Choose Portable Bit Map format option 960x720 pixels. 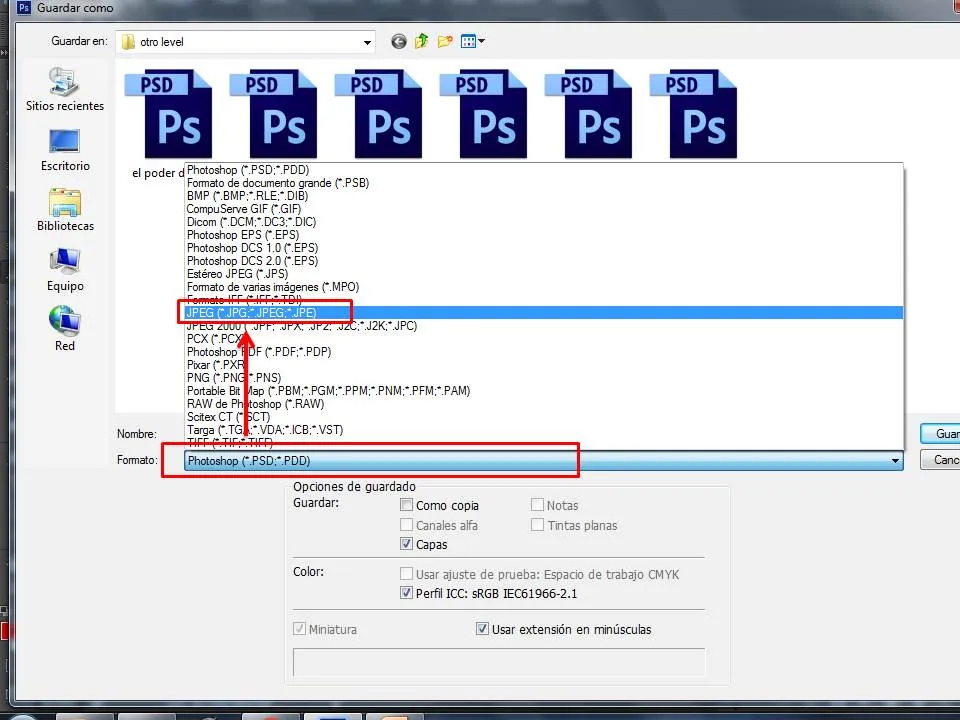[544, 391]
